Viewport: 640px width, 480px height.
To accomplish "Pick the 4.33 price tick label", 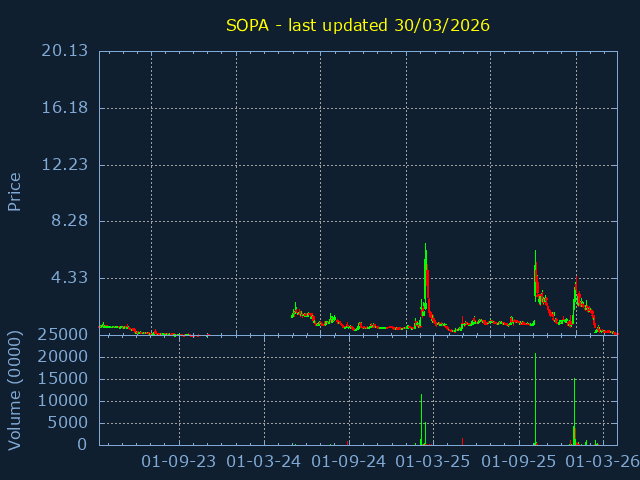I will (70, 277).
